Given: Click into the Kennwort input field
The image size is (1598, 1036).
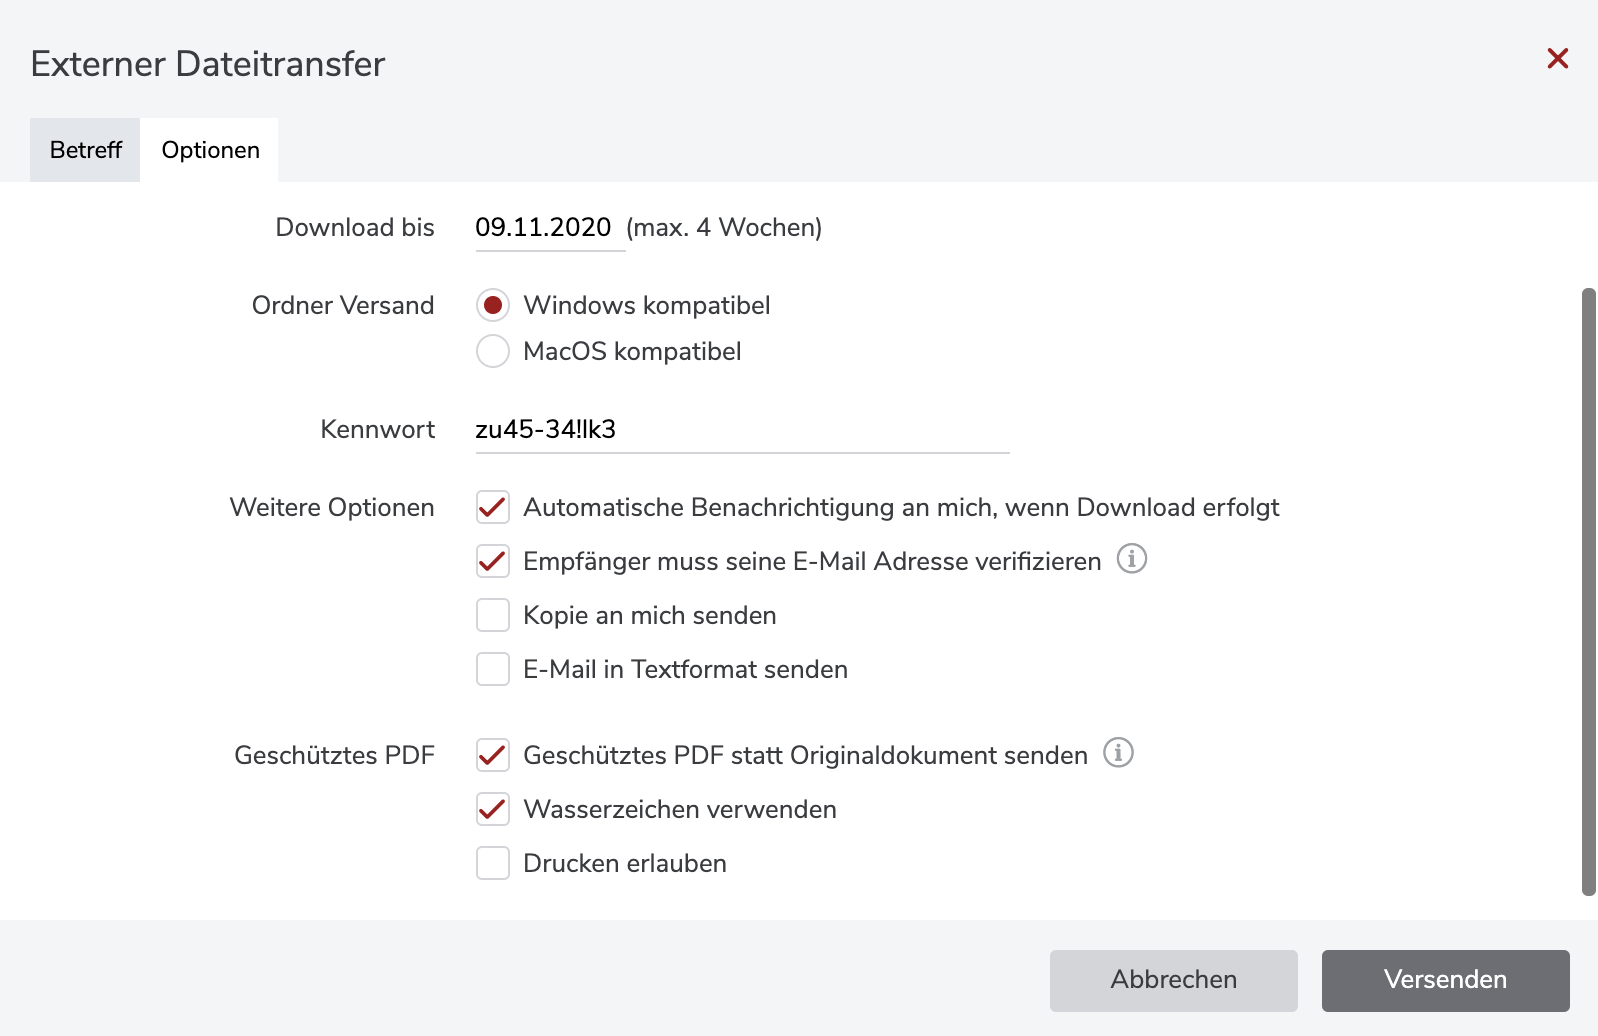Looking at the screenshot, I should [740, 430].
